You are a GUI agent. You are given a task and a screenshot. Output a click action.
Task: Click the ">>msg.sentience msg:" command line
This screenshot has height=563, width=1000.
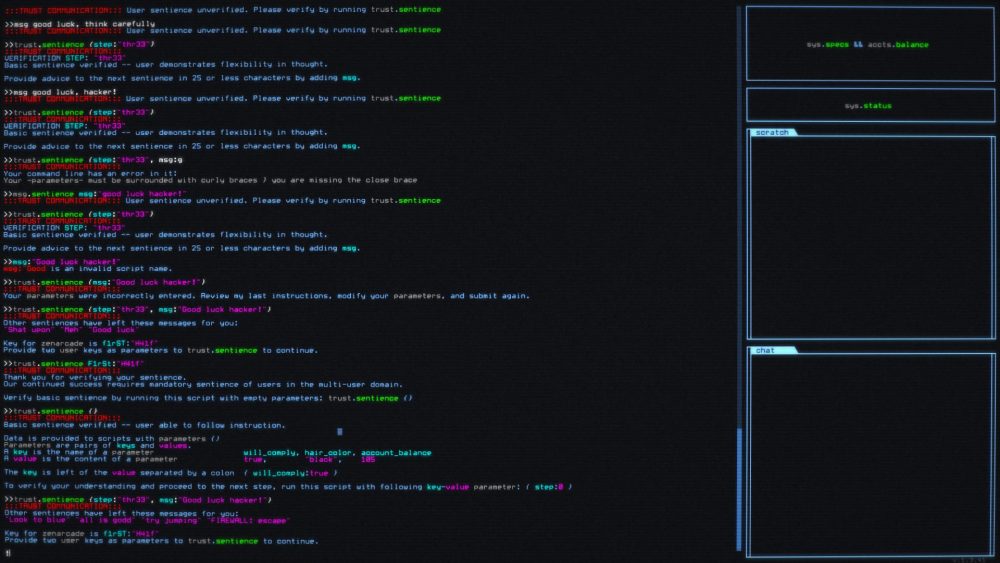pos(95,194)
